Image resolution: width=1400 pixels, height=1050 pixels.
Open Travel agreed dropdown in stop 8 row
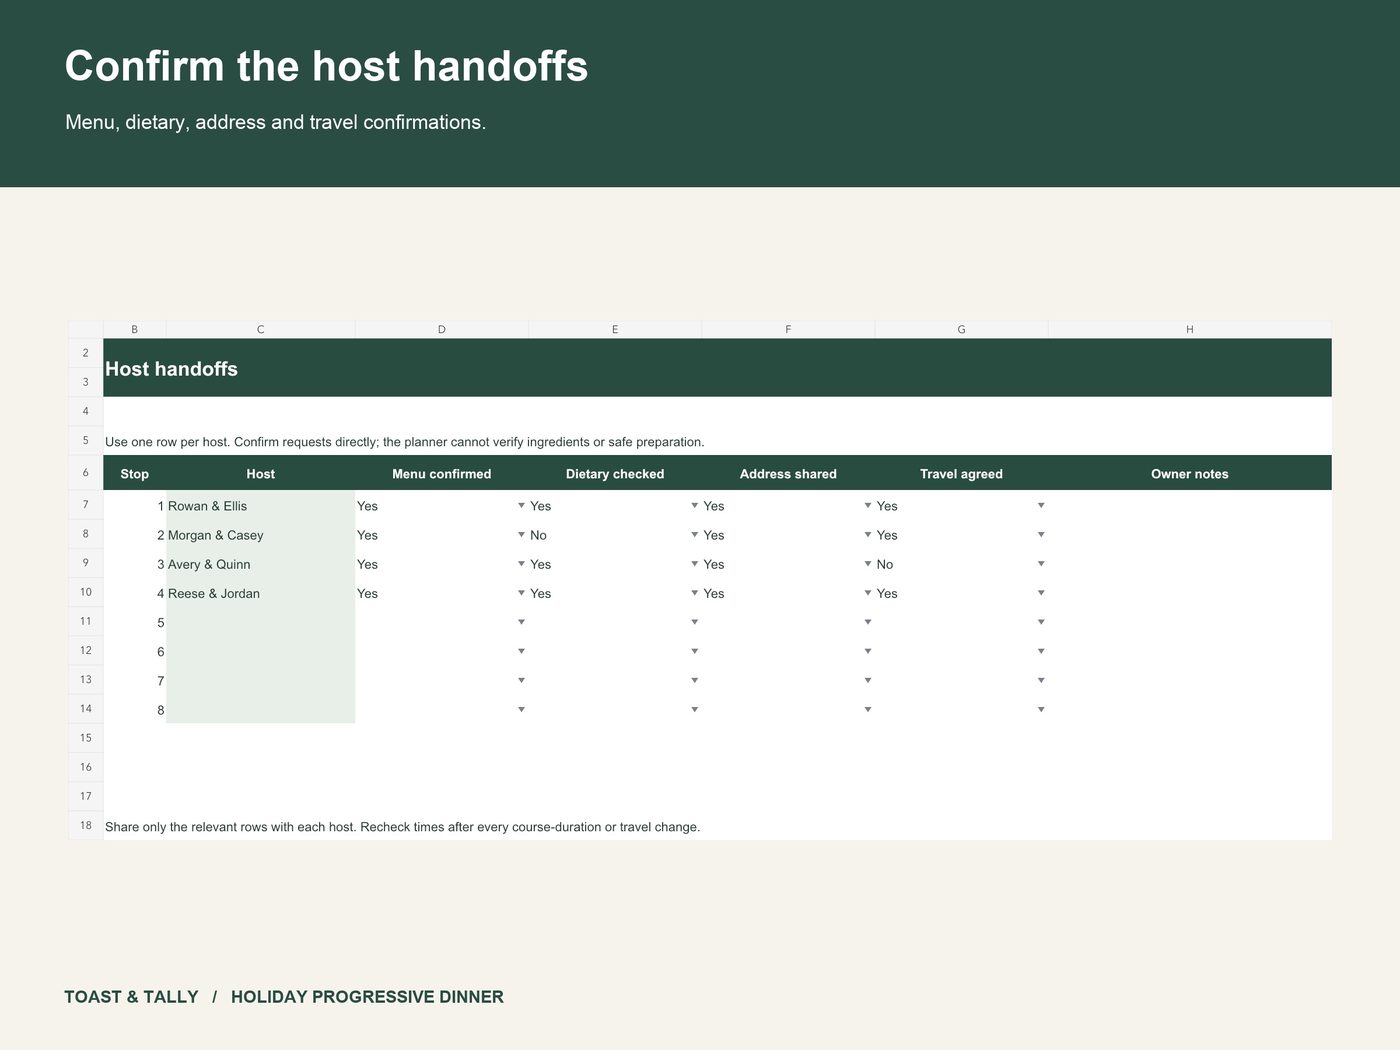pos(1041,710)
